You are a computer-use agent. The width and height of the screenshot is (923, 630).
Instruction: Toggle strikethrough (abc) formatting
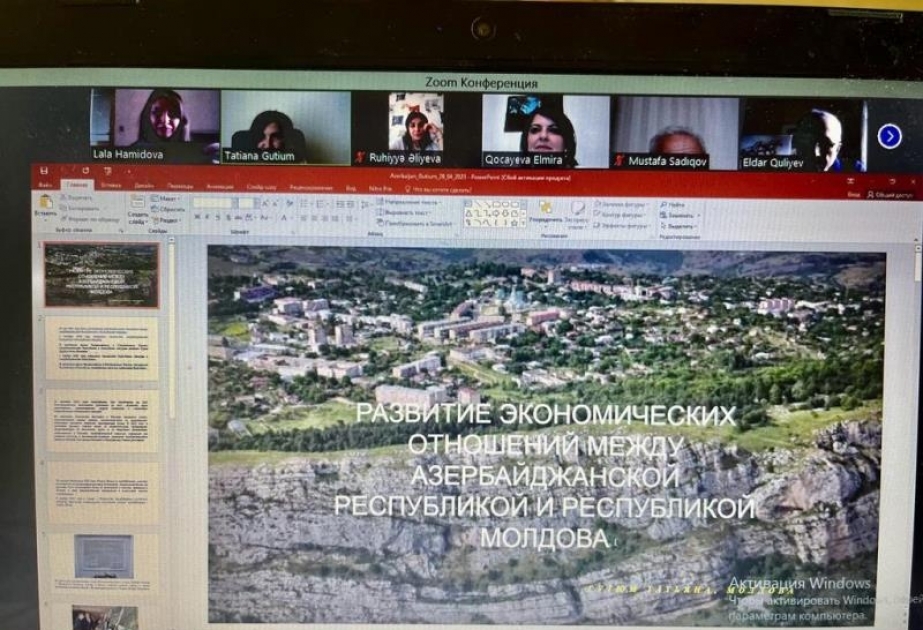[238, 218]
